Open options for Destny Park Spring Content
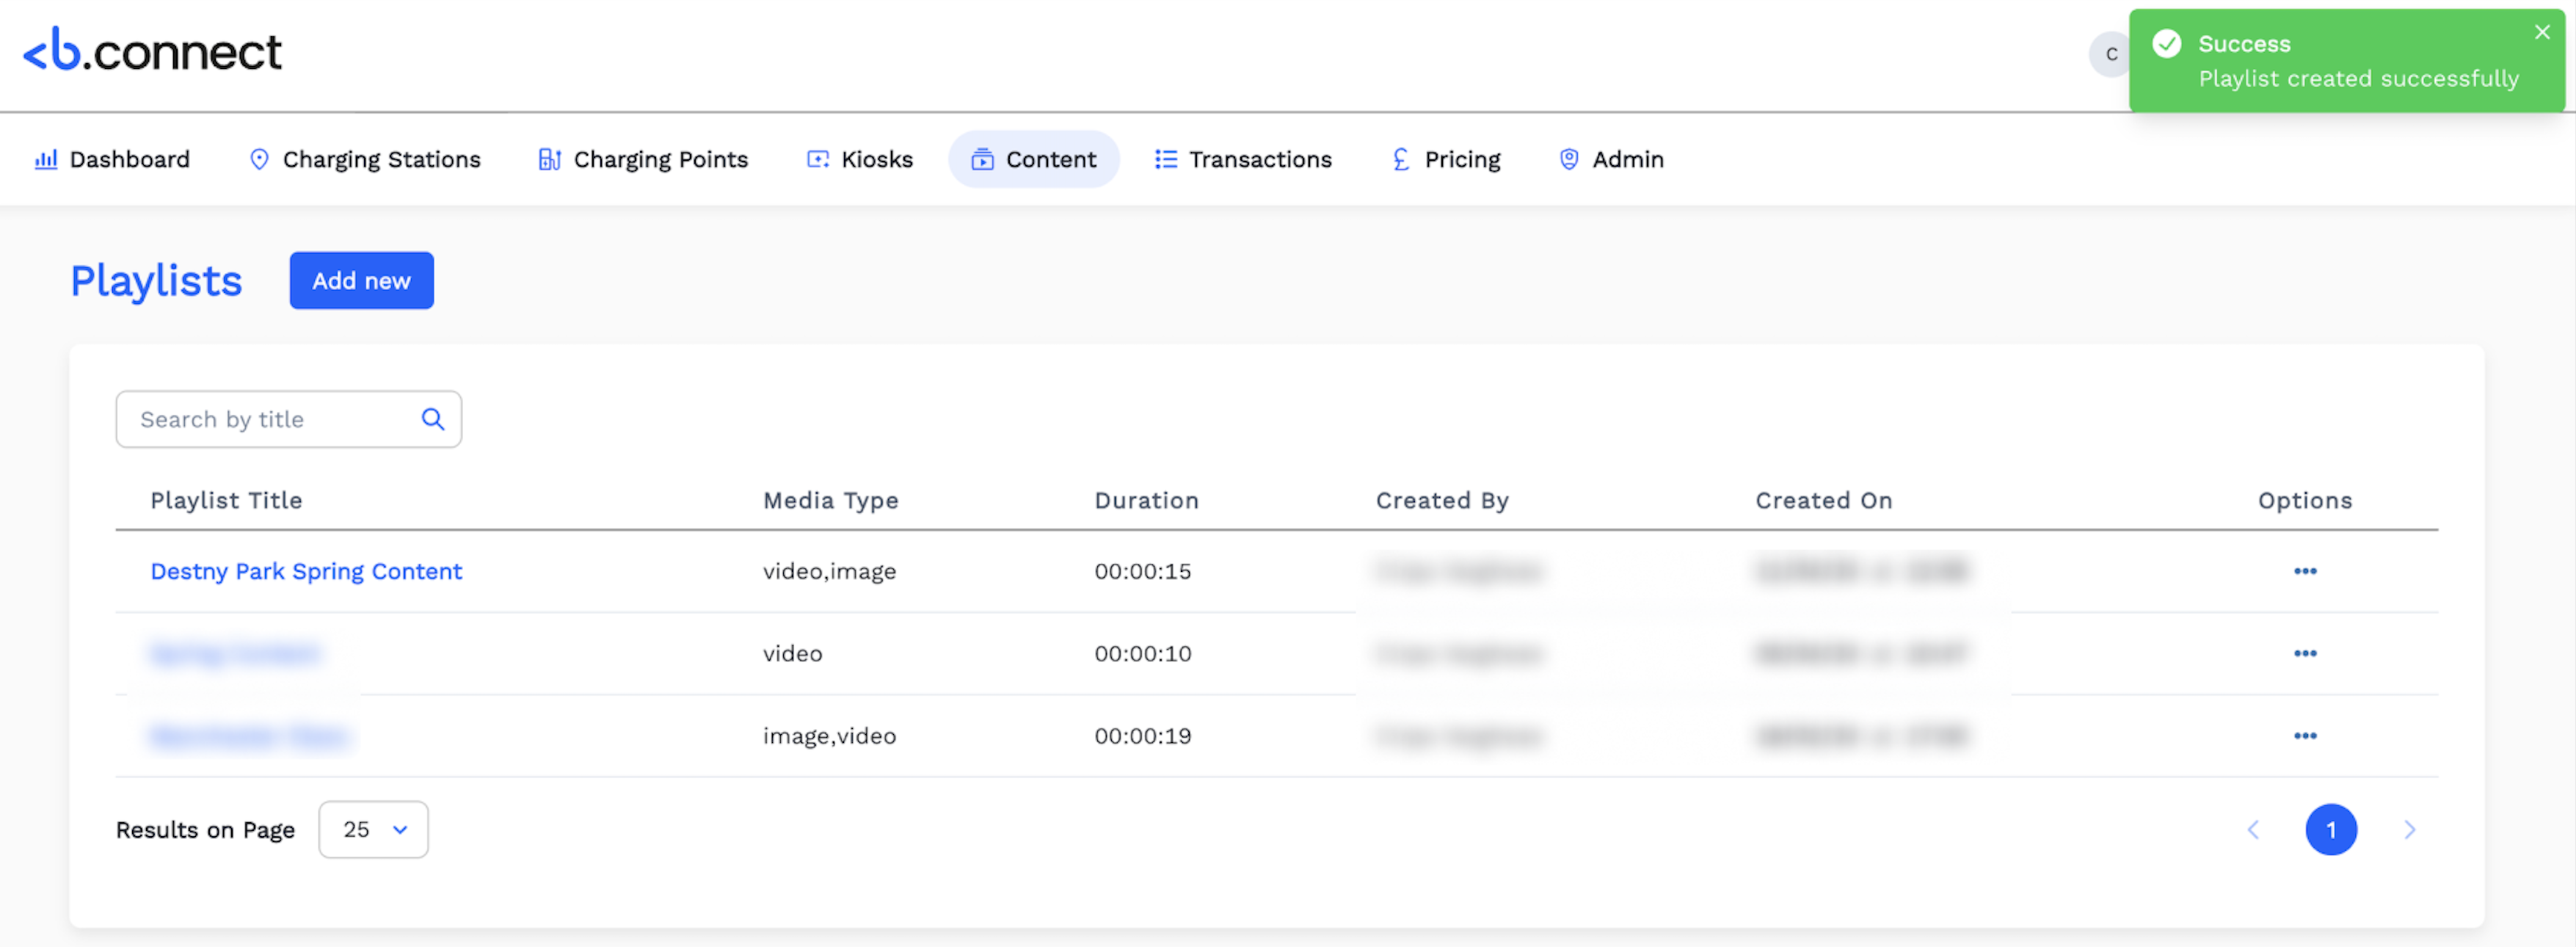 point(2304,571)
